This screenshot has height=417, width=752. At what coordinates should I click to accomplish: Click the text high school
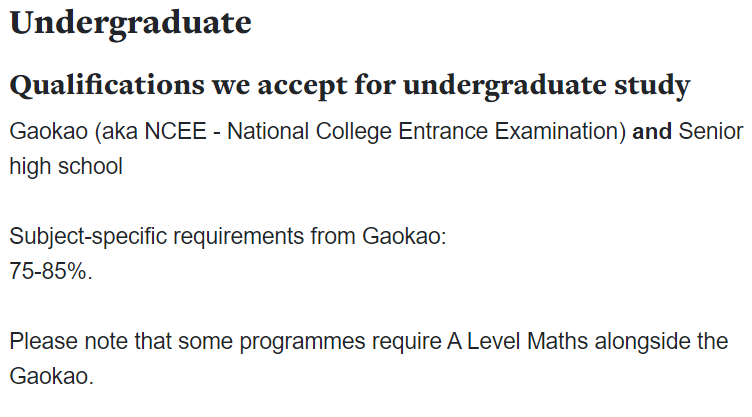pyautogui.click(x=66, y=167)
